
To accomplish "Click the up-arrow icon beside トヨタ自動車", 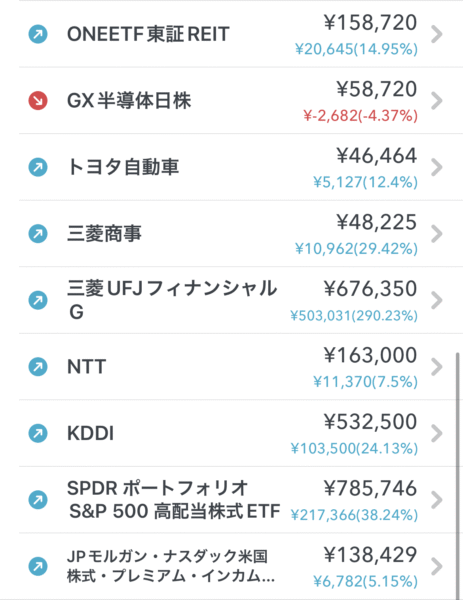I will [x=38, y=167].
